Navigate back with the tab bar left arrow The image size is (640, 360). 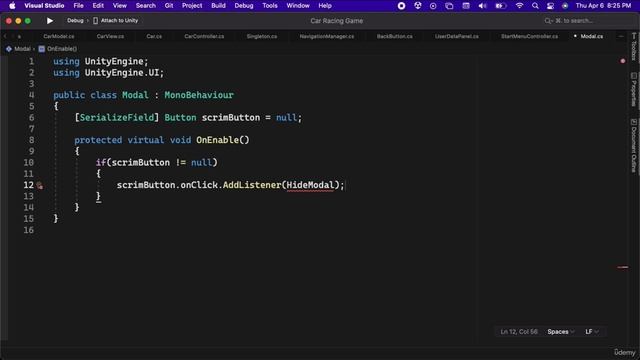pyautogui.click(x=5, y=36)
